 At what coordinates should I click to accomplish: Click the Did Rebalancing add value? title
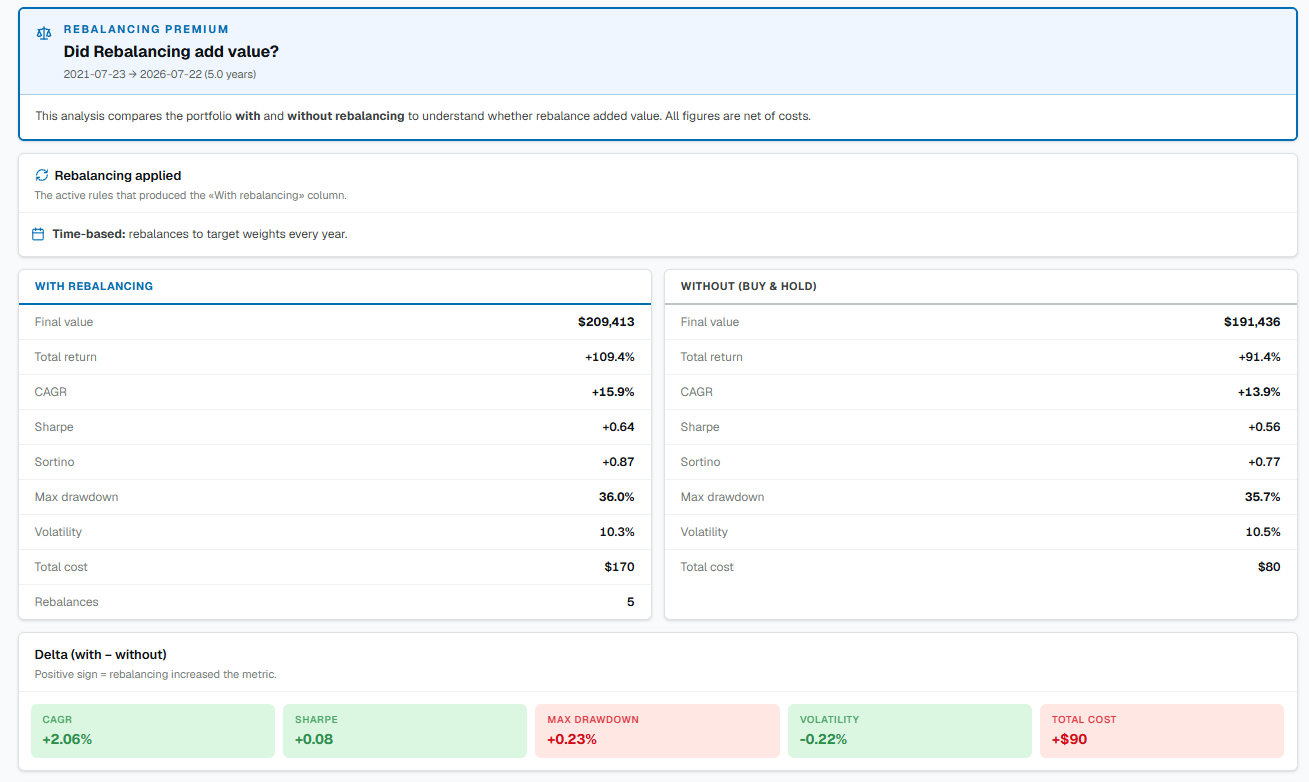pos(171,51)
